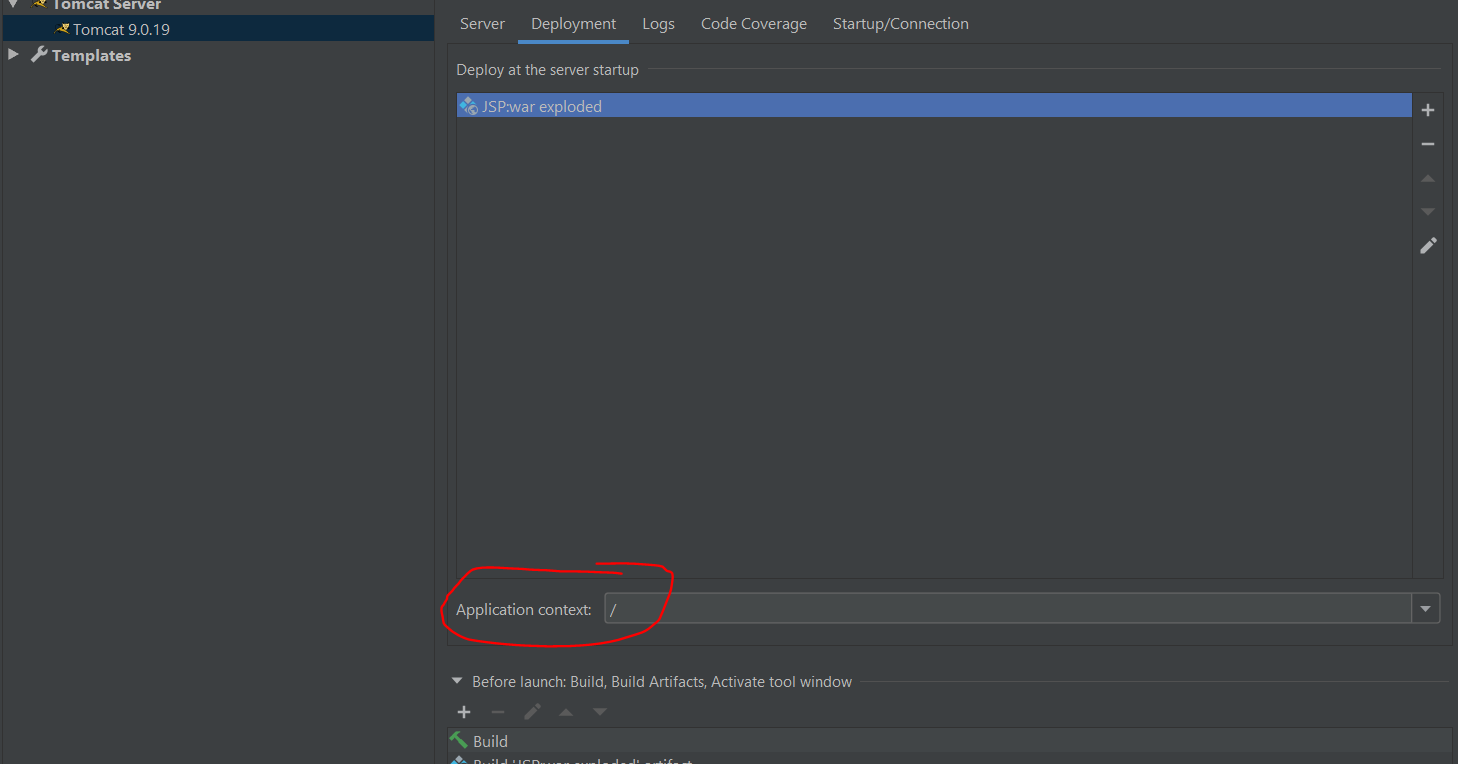Move artifact up in deployment list

(x=1428, y=178)
